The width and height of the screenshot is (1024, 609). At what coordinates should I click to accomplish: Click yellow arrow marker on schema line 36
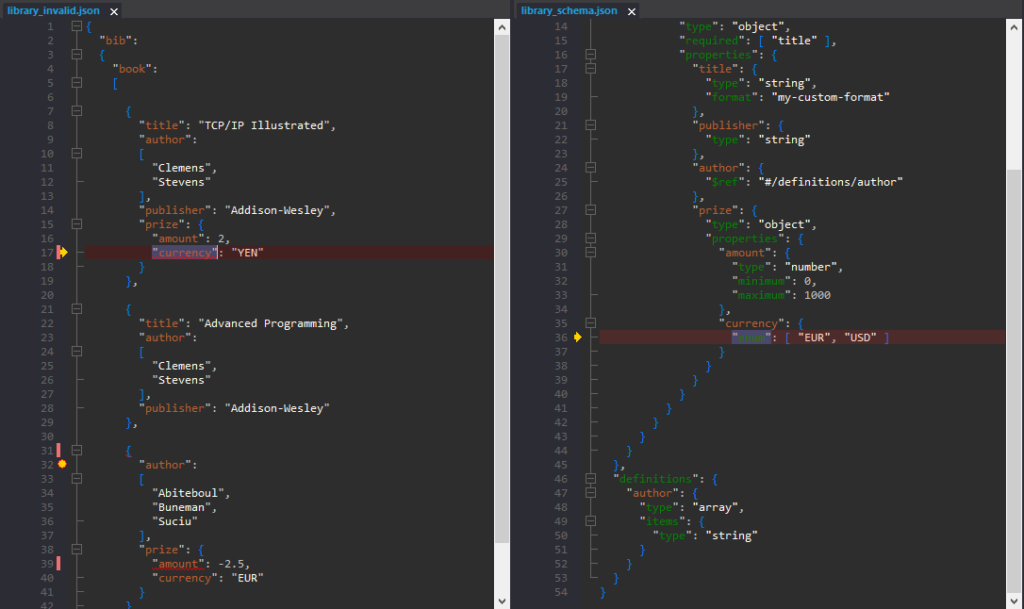pos(577,337)
